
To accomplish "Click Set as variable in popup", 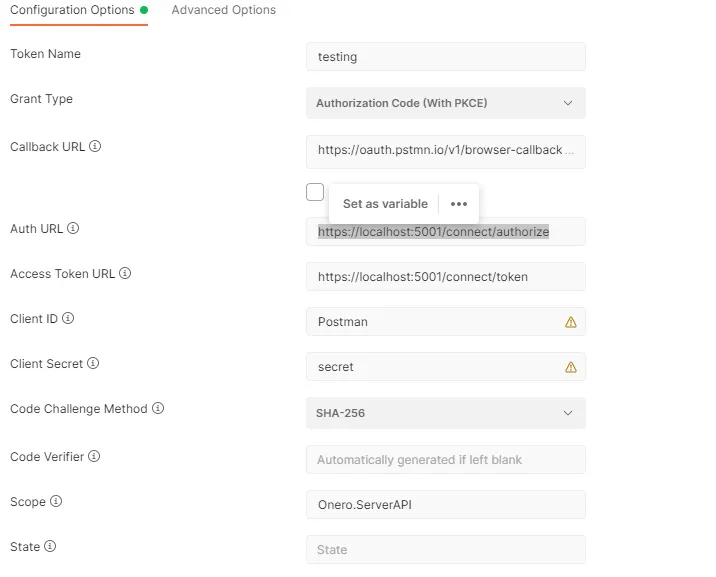I will coord(385,204).
